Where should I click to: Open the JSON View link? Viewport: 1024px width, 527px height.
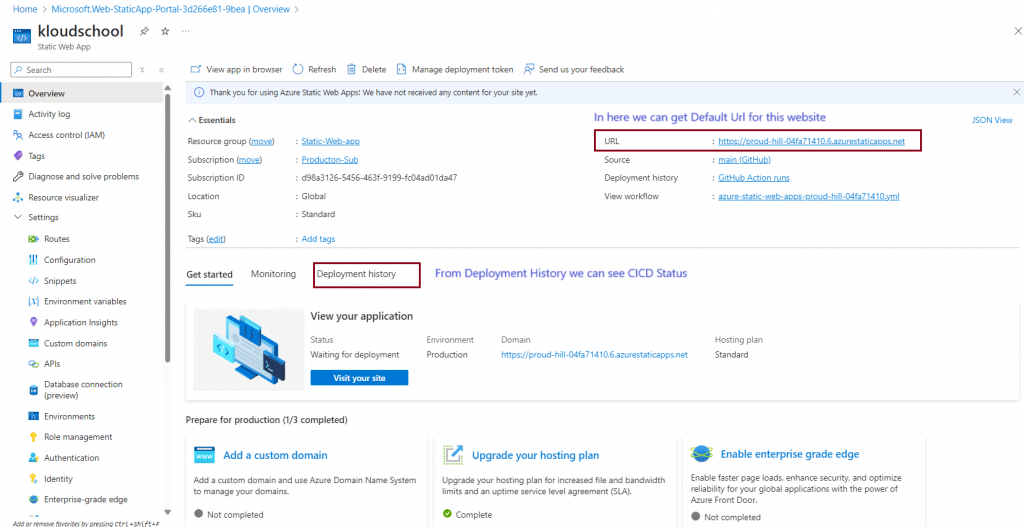992,120
